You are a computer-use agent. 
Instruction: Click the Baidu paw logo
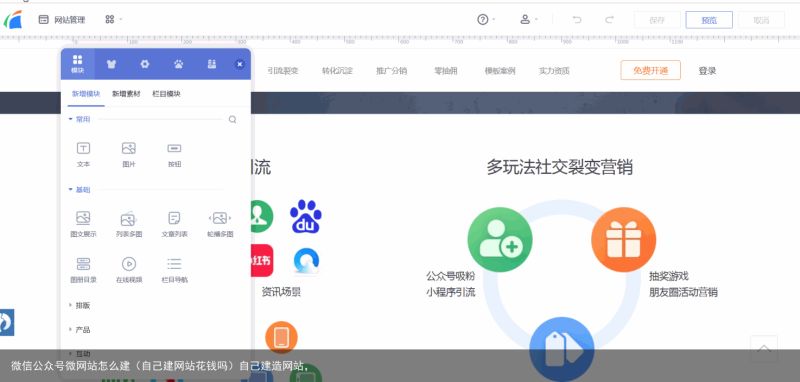(306, 216)
